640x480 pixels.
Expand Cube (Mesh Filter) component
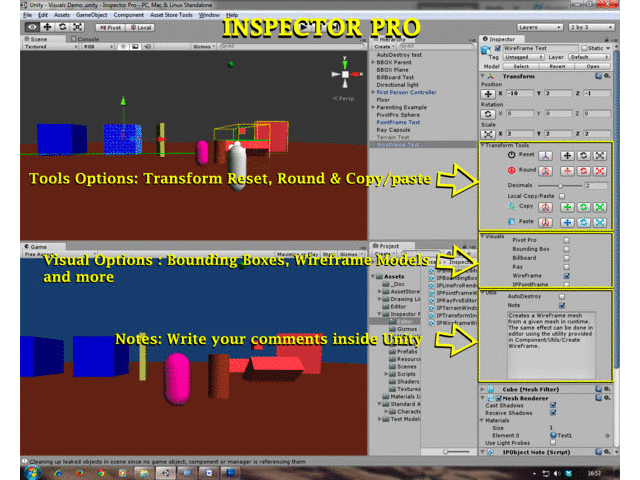(483, 389)
